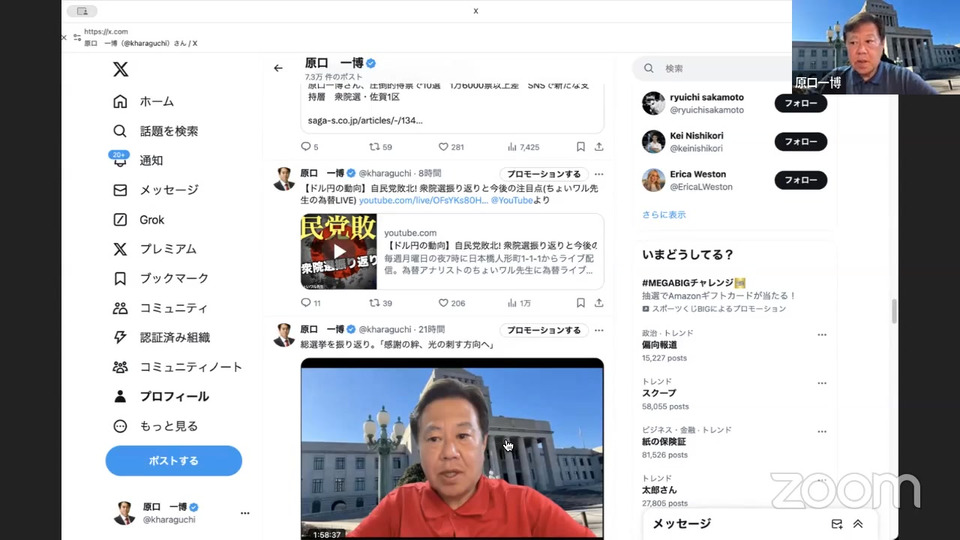Click the tab icon at window top
The height and width of the screenshot is (540, 960).
pyautogui.click(x=82, y=11)
